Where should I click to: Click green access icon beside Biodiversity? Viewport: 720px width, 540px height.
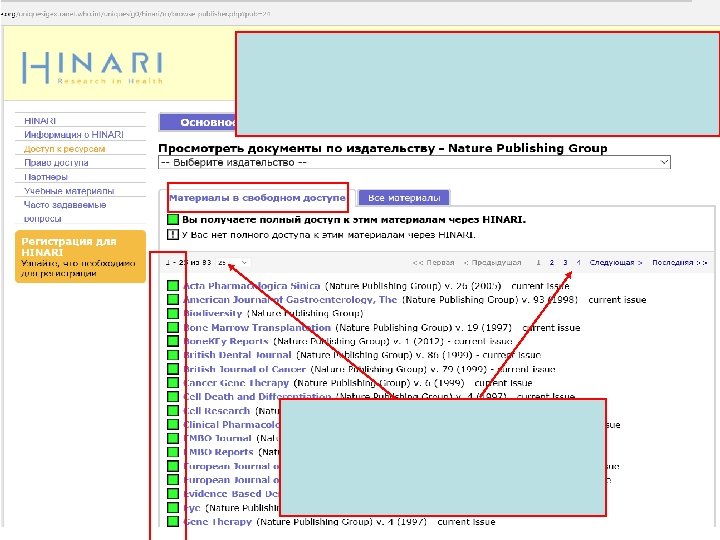point(173,313)
